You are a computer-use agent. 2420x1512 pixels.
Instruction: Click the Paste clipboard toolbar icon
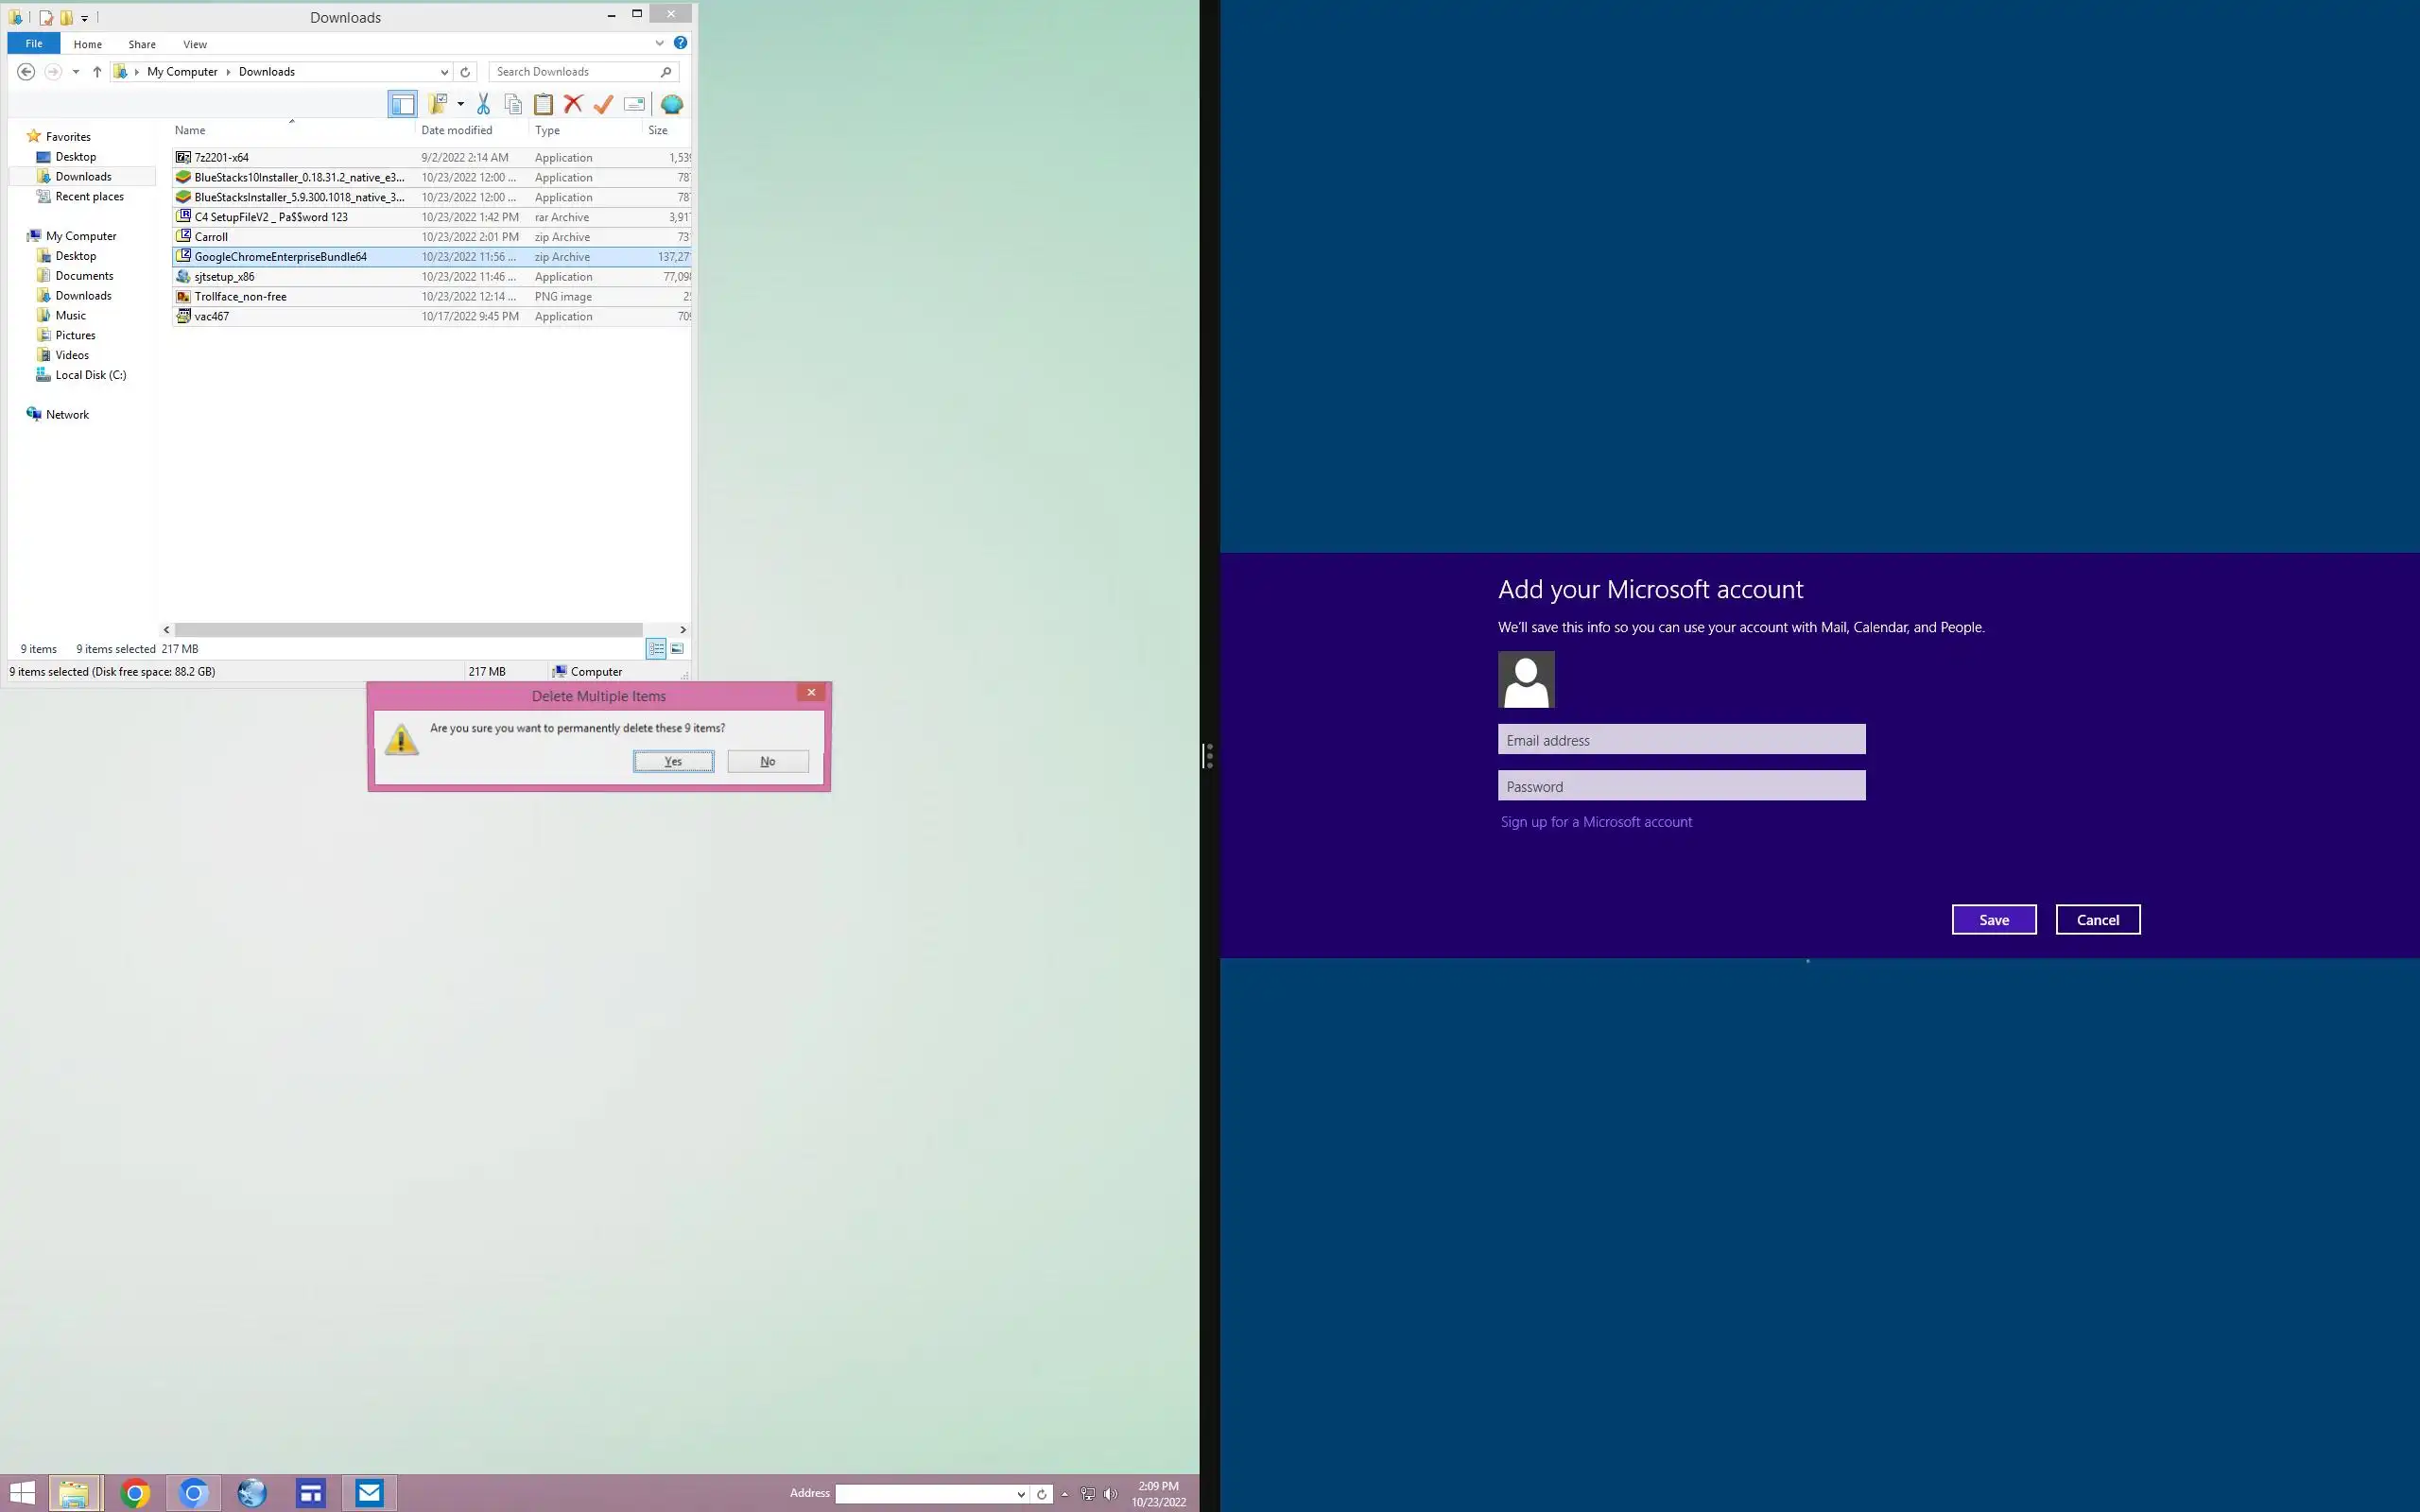pos(543,104)
